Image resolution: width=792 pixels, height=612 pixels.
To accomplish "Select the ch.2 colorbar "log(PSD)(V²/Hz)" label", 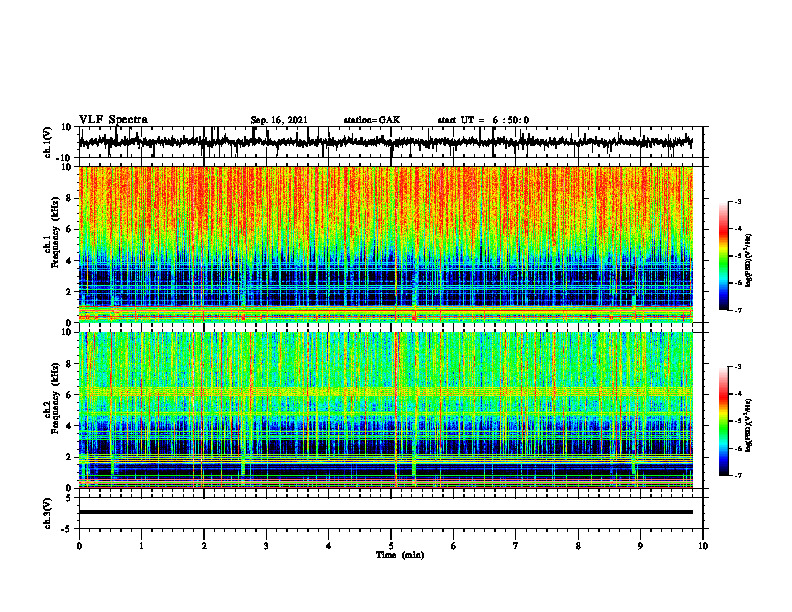I will click(x=748, y=425).
